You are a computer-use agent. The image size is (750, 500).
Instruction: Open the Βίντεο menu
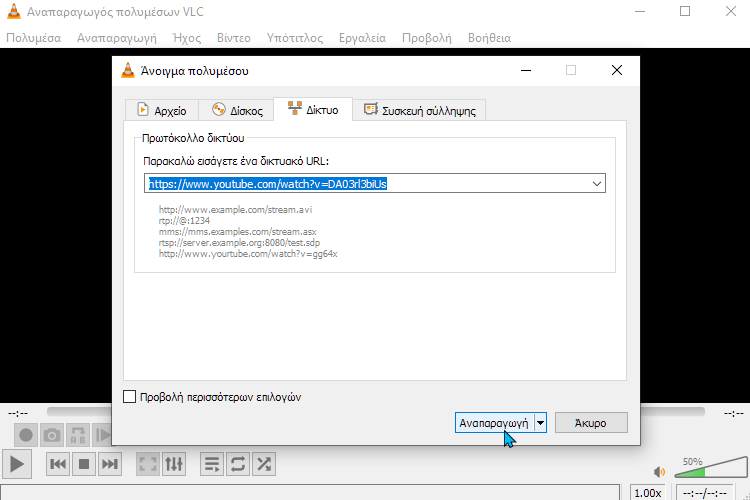233,38
